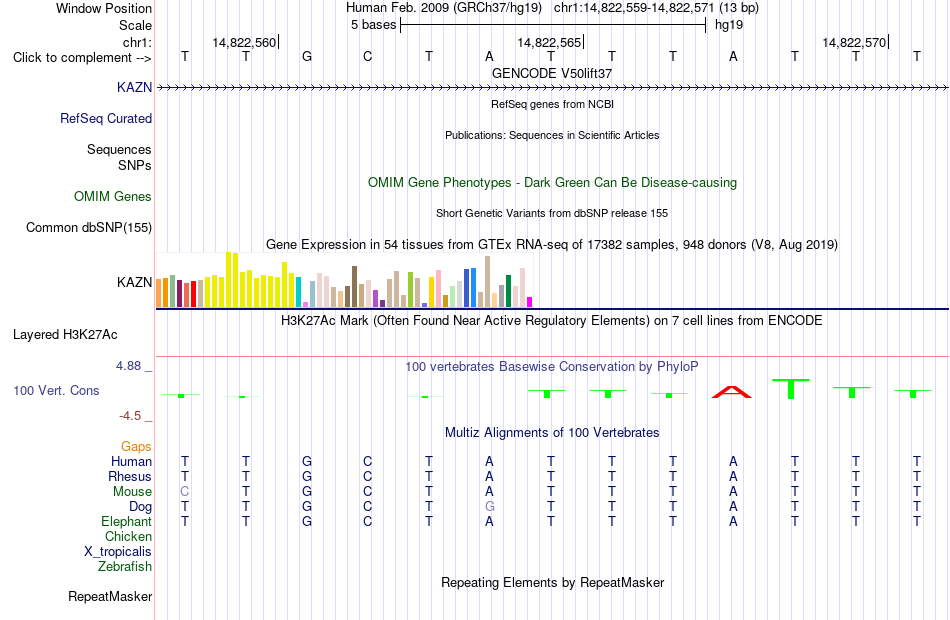Click '100 vertebrates Basewise Conservation by PhyloP' title
The height and width of the screenshot is (620, 950).
552,367
